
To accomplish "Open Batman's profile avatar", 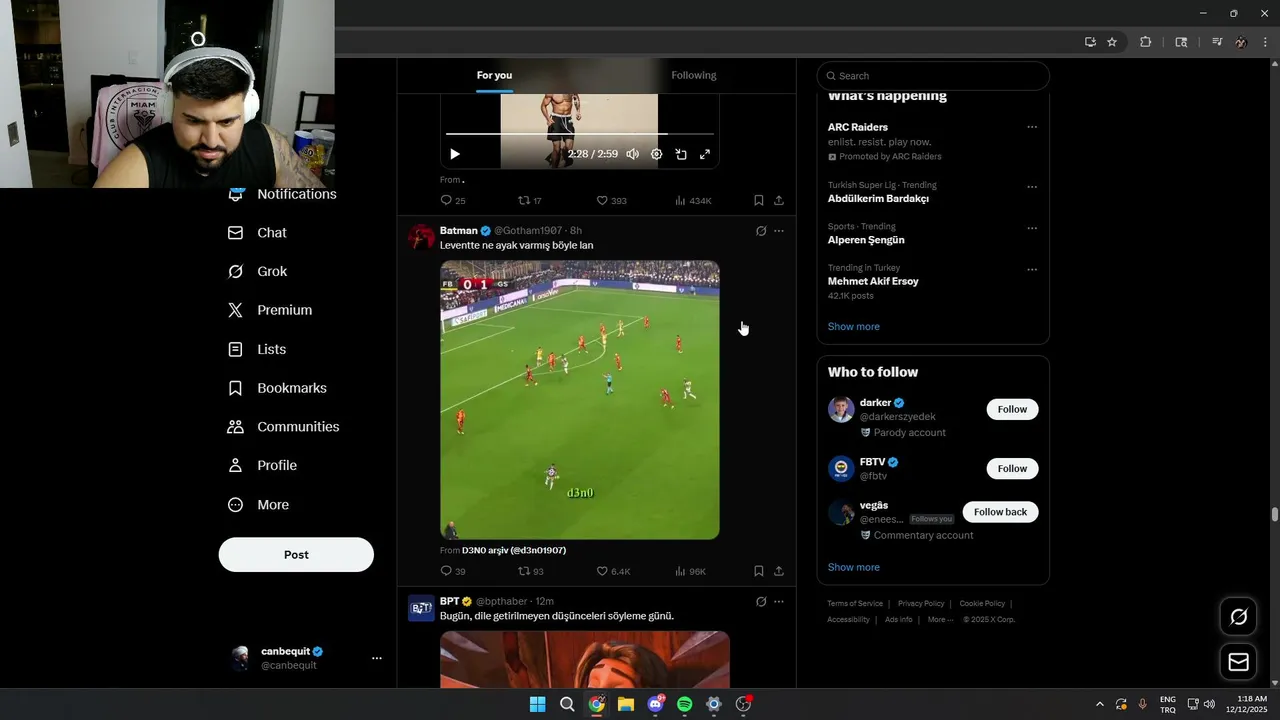I will [x=421, y=238].
